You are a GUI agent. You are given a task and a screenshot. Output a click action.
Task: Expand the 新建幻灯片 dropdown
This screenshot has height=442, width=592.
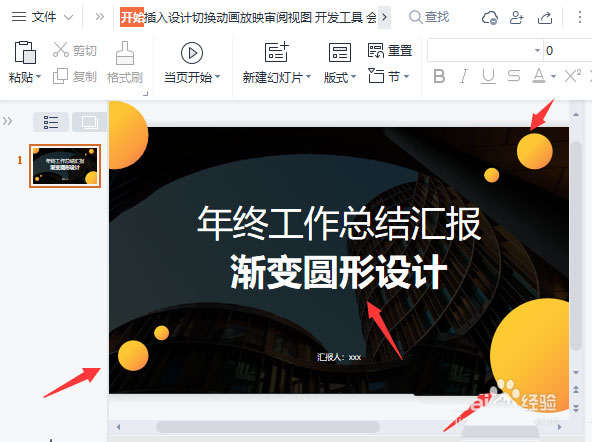308,77
